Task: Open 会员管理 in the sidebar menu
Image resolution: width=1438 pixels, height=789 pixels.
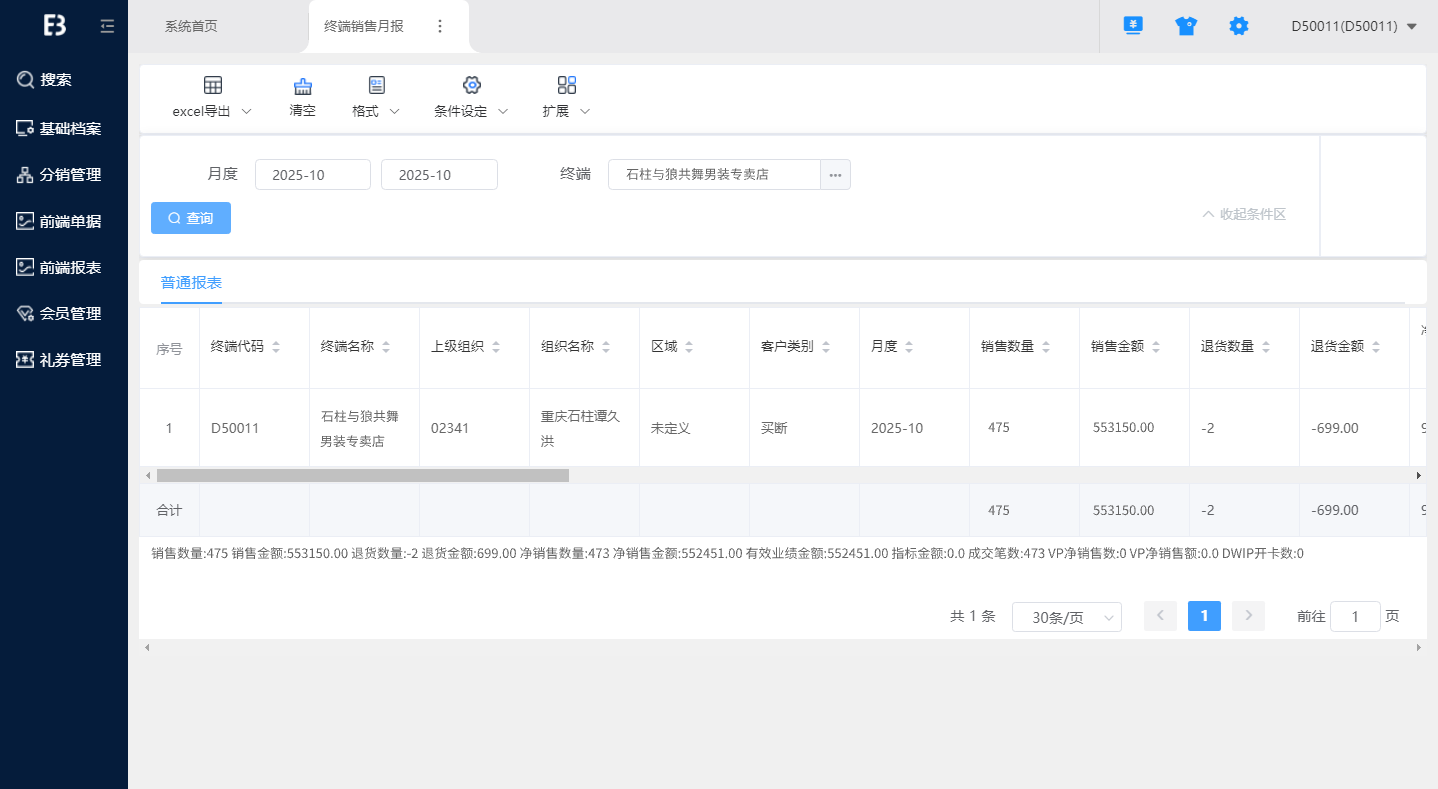Action: coord(70,313)
